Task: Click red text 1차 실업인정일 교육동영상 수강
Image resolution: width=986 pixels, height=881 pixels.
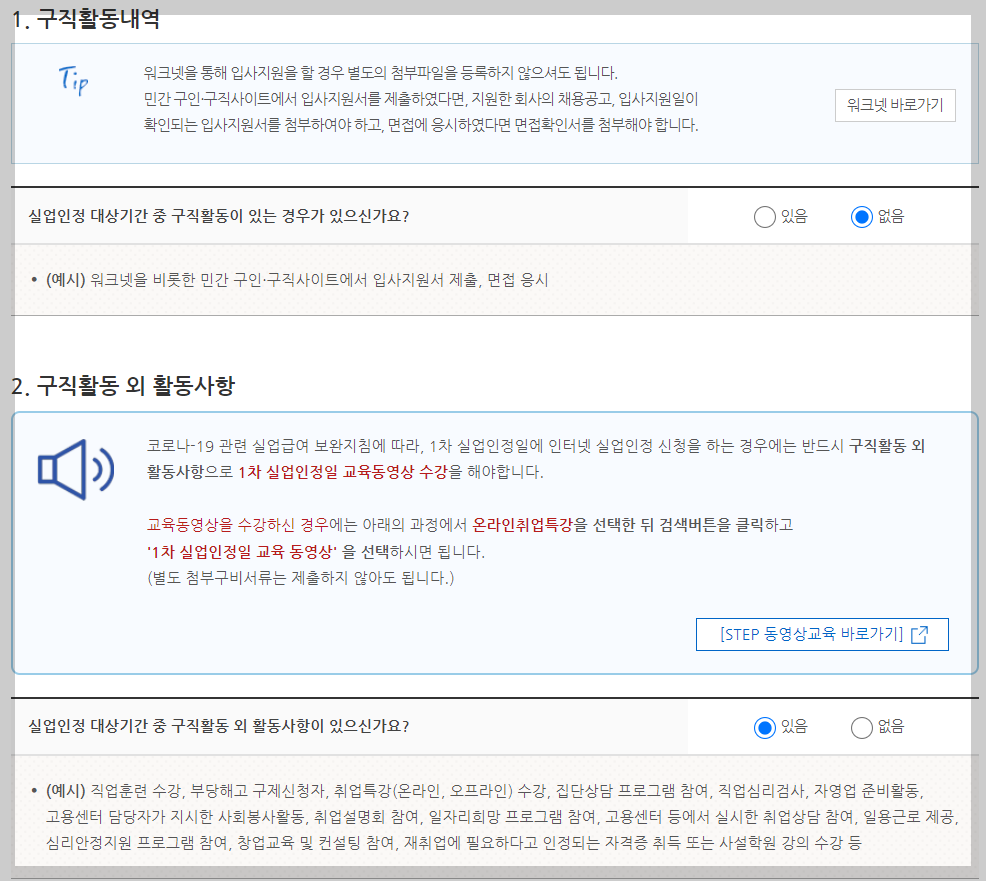Action: coord(343,472)
